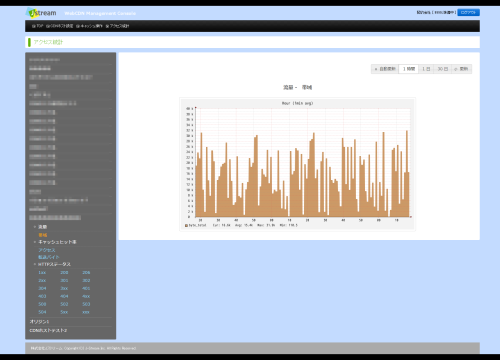Open the 304 status link
The image size is (500, 360).
(x=42, y=288)
